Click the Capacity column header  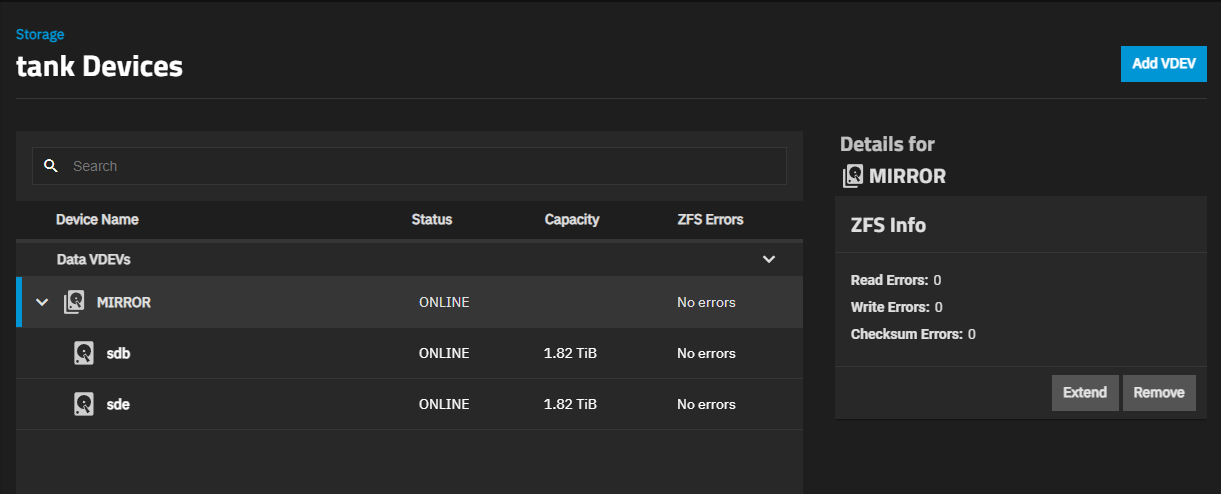click(x=571, y=219)
